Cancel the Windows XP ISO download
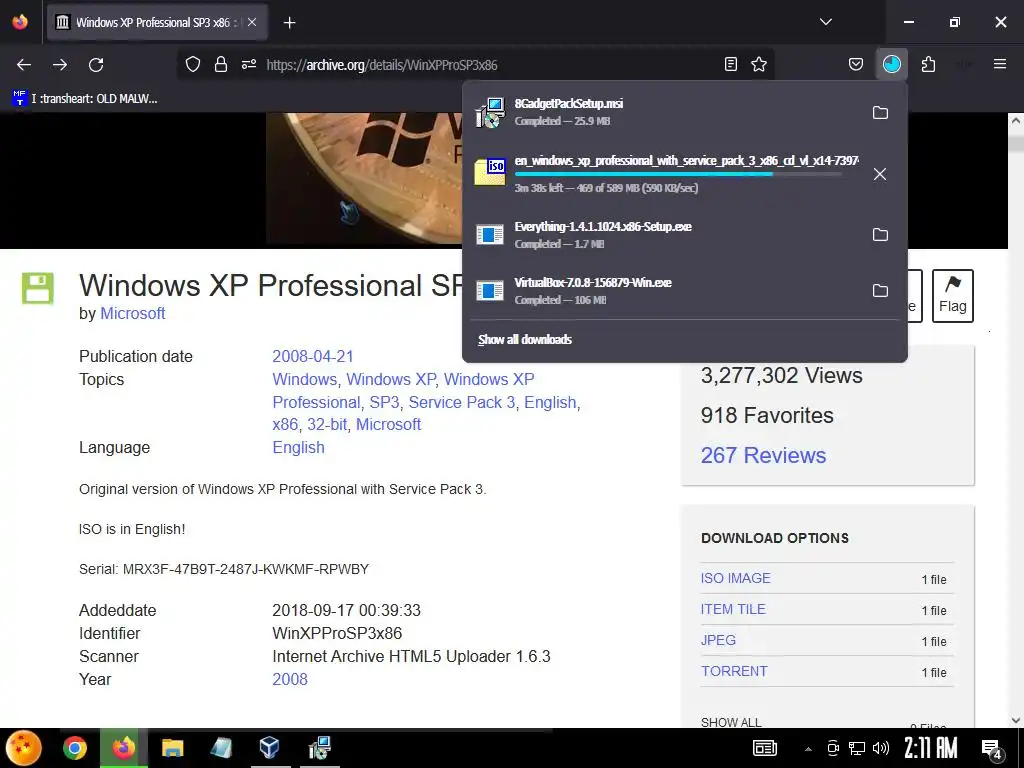 click(880, 174)
